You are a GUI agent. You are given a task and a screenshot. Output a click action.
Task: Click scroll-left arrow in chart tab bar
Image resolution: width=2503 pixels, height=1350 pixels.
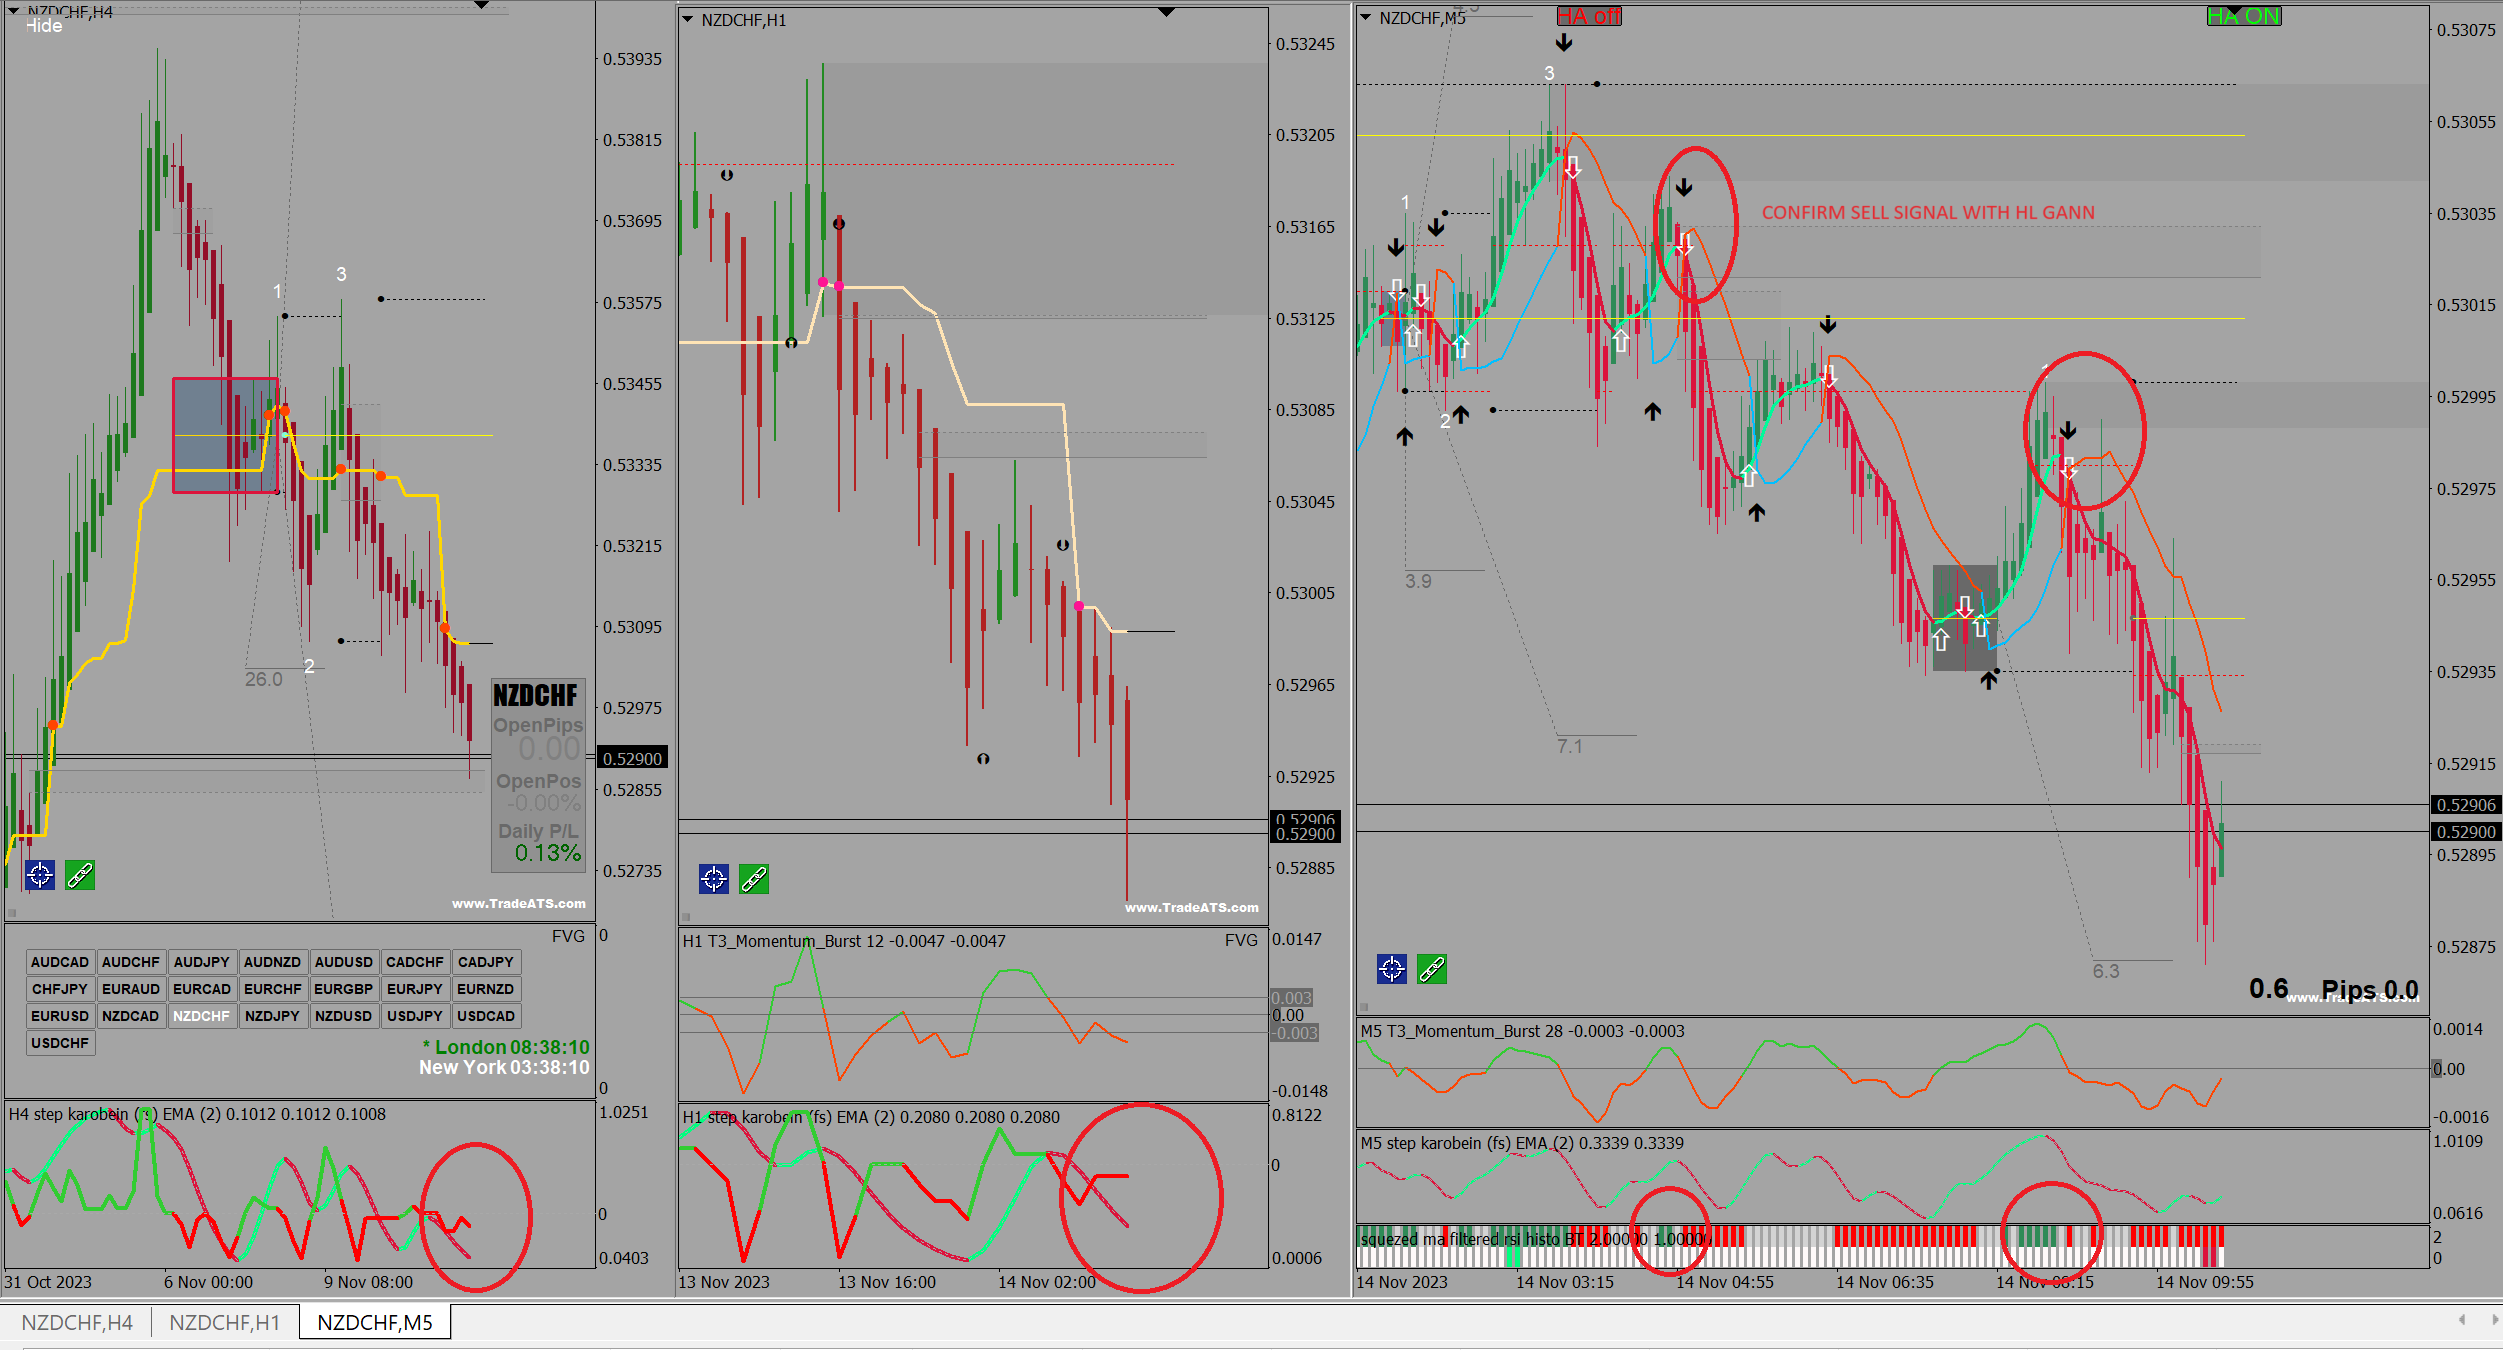[2462, 1321]
